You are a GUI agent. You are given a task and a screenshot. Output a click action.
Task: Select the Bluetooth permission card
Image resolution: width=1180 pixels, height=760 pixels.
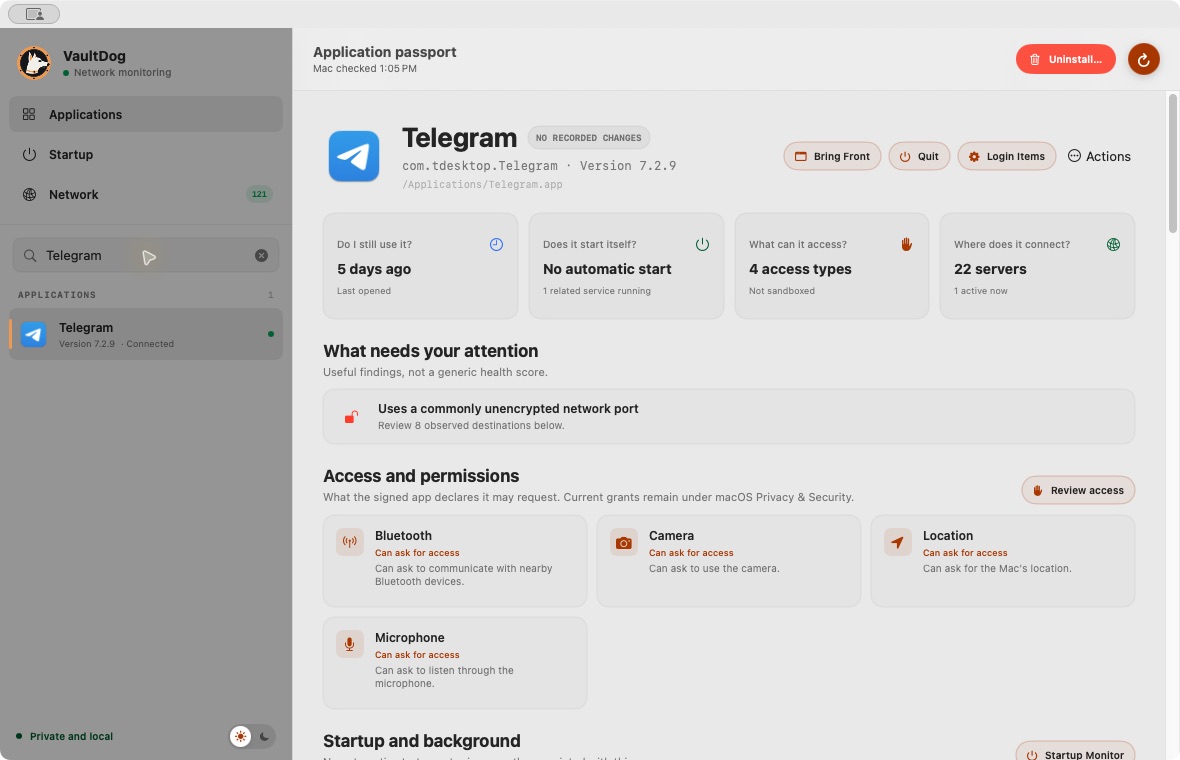[x=455, y=561]
